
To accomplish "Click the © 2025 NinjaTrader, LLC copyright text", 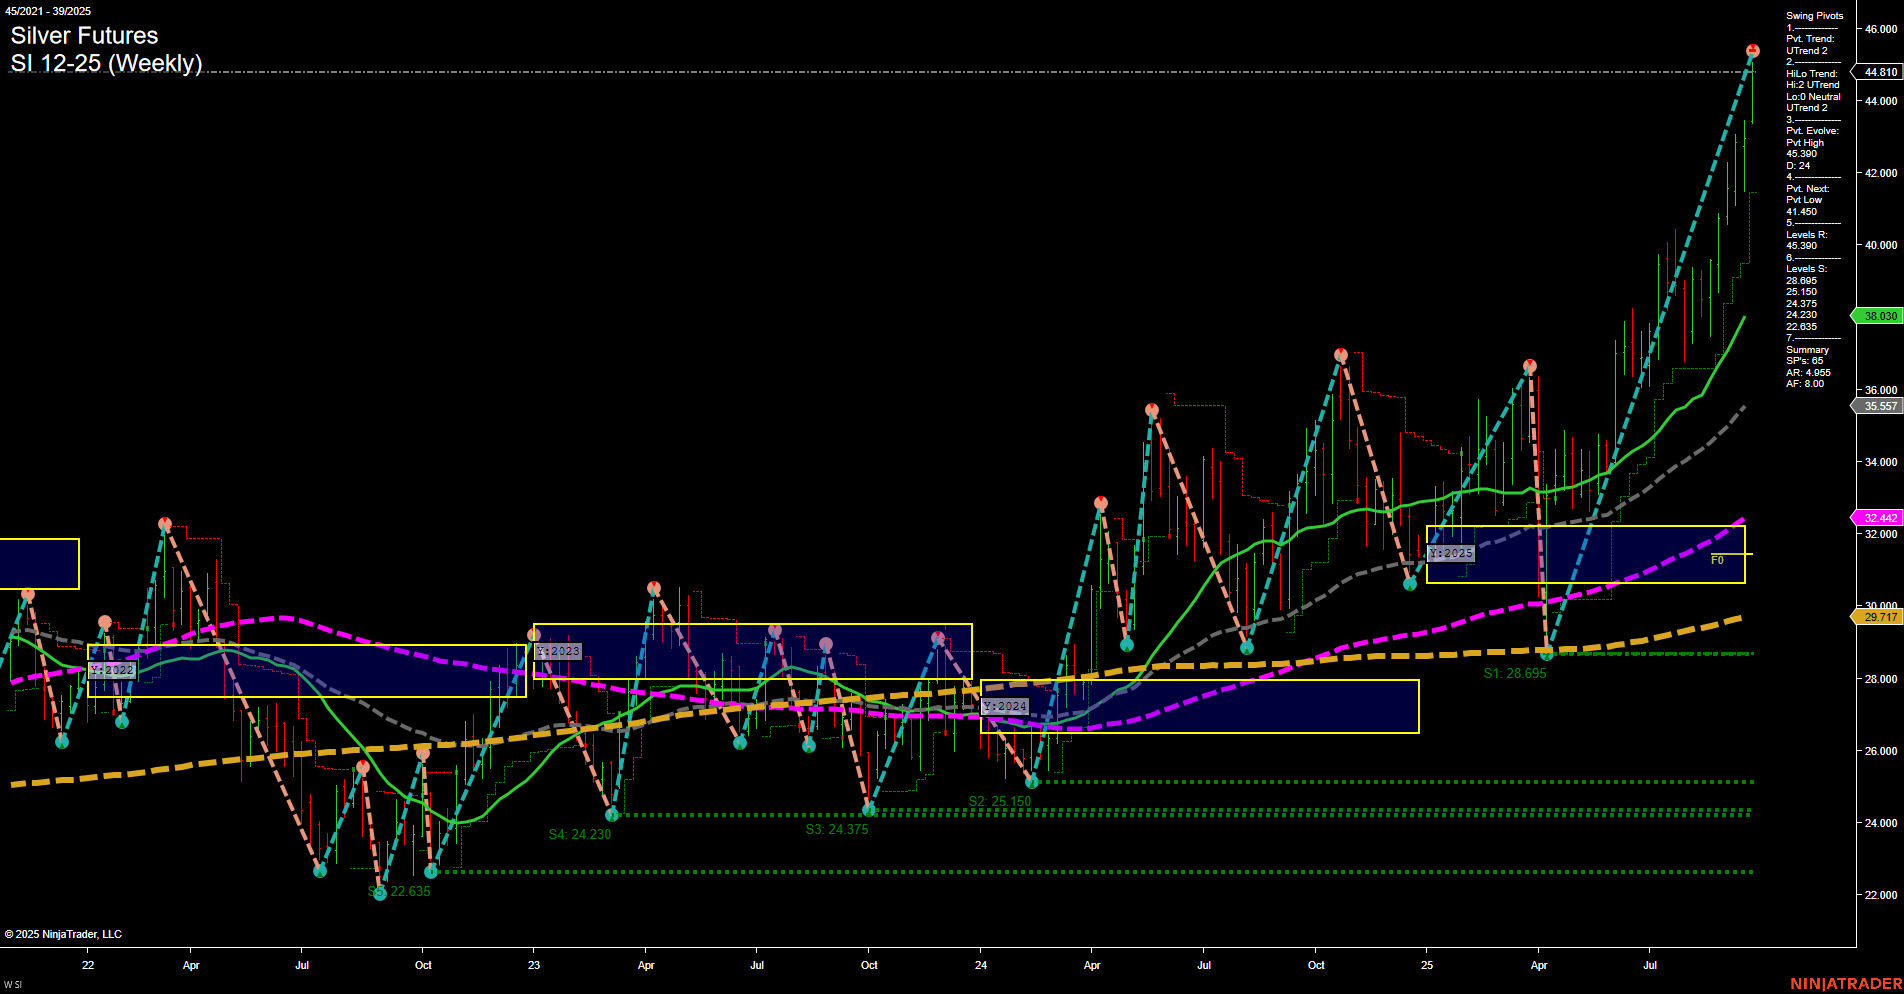I will coord(65,933).
